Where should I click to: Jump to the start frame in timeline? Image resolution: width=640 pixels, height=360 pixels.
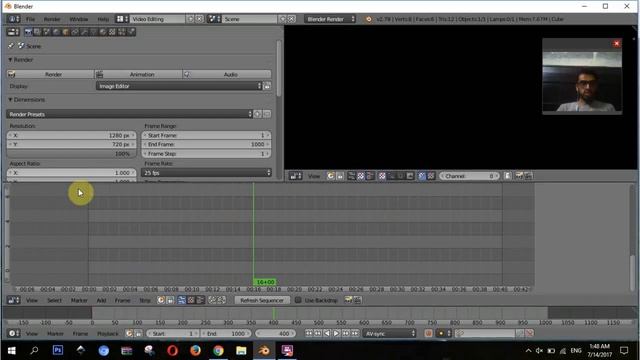(309, 333)
